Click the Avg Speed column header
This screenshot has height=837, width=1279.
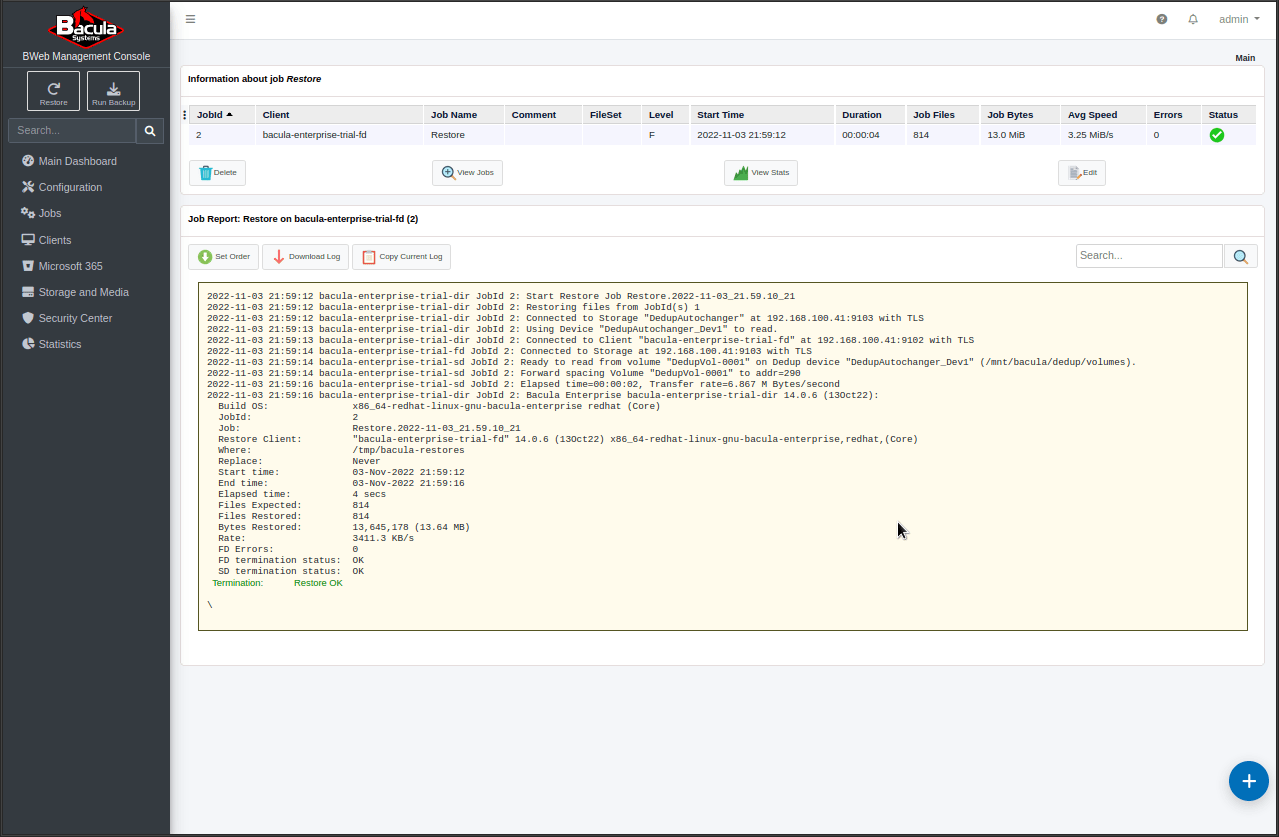(x=1103, y=115)
